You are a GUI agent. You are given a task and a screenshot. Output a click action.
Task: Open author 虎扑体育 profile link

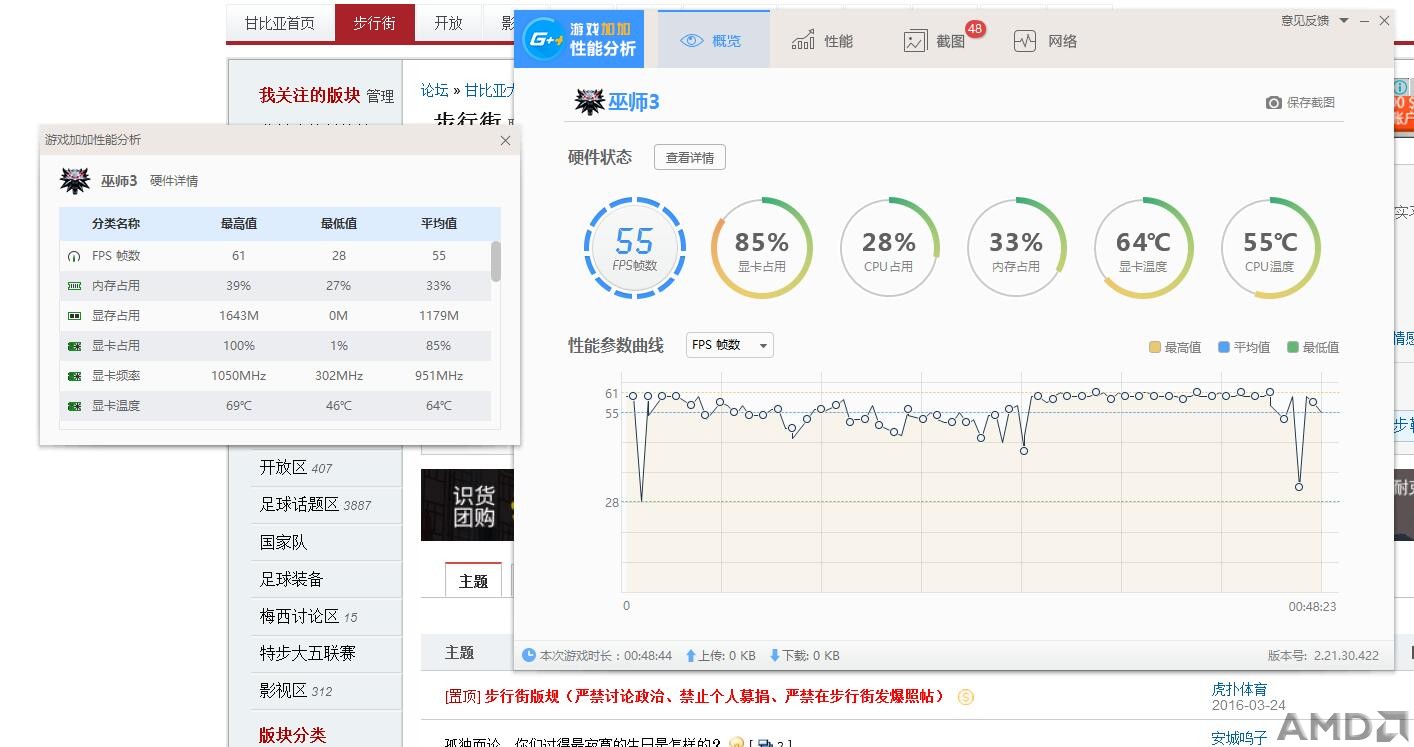[1239, 689]
